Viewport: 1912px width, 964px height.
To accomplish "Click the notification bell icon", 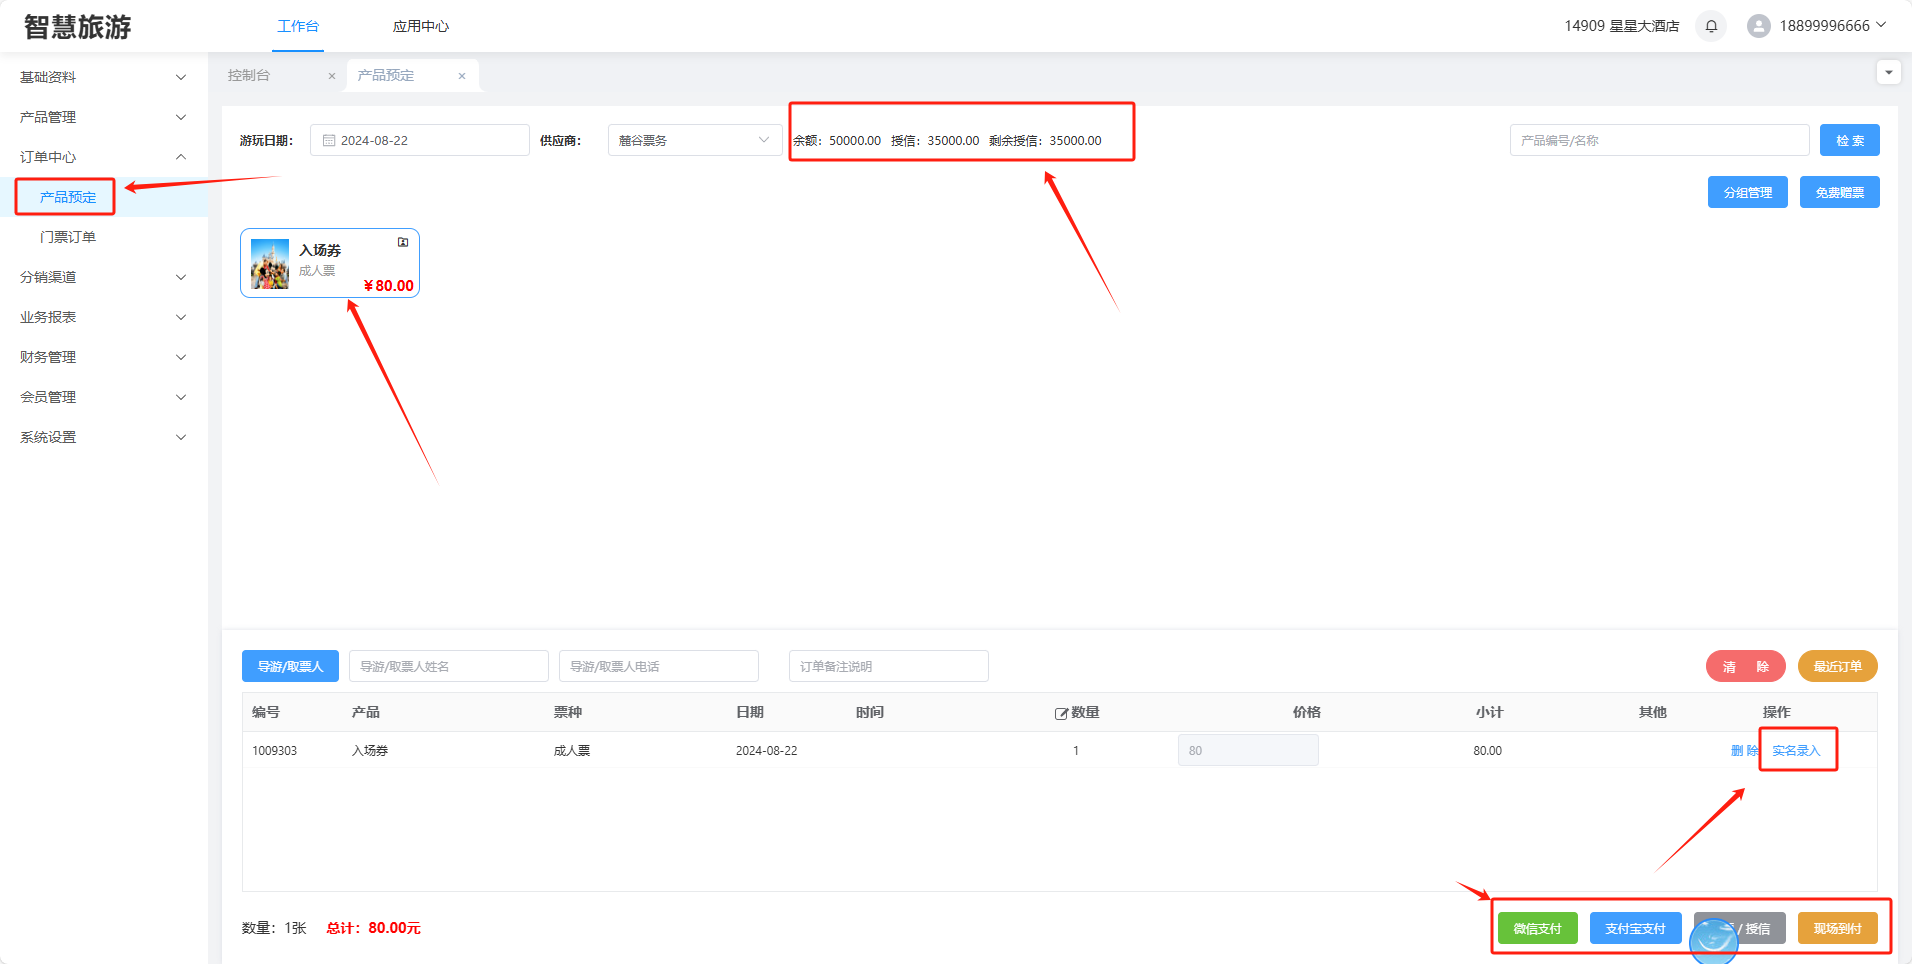I will pos(1711,26).
